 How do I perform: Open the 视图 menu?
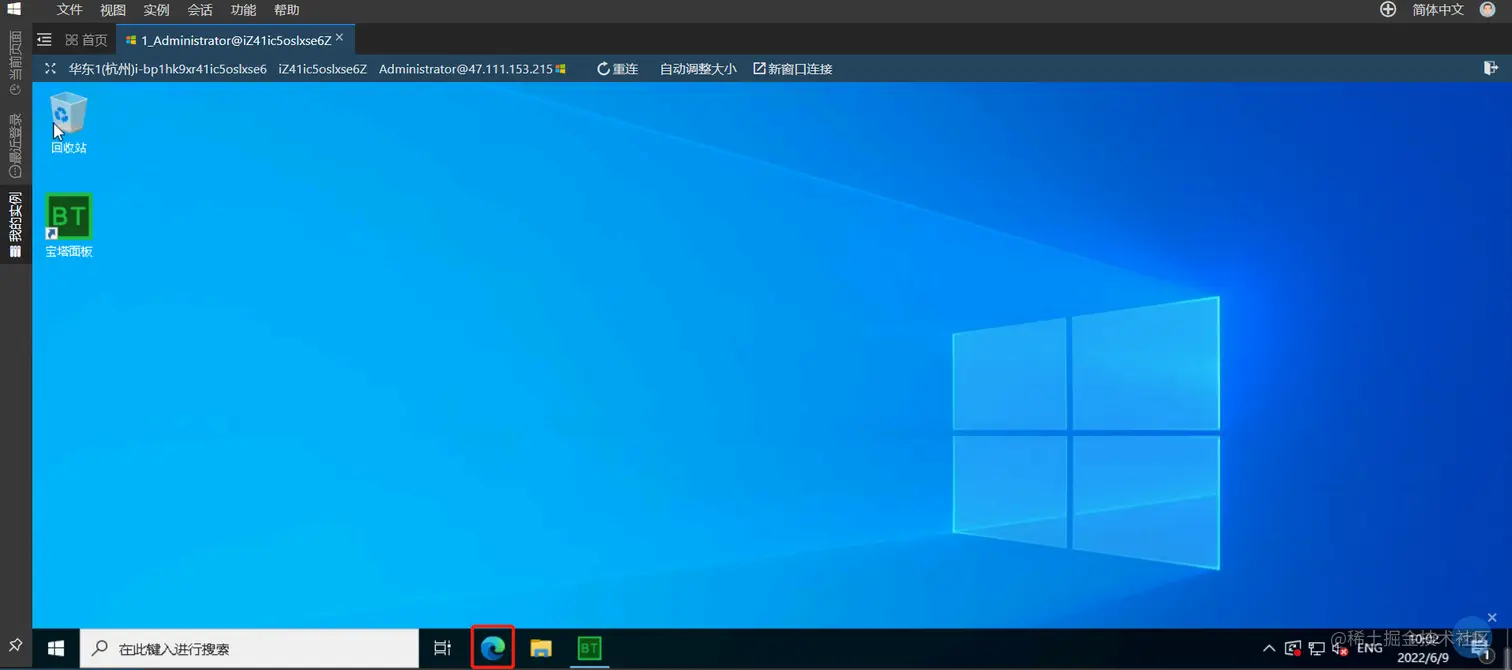pyautogui.click(x=113, y=10)
